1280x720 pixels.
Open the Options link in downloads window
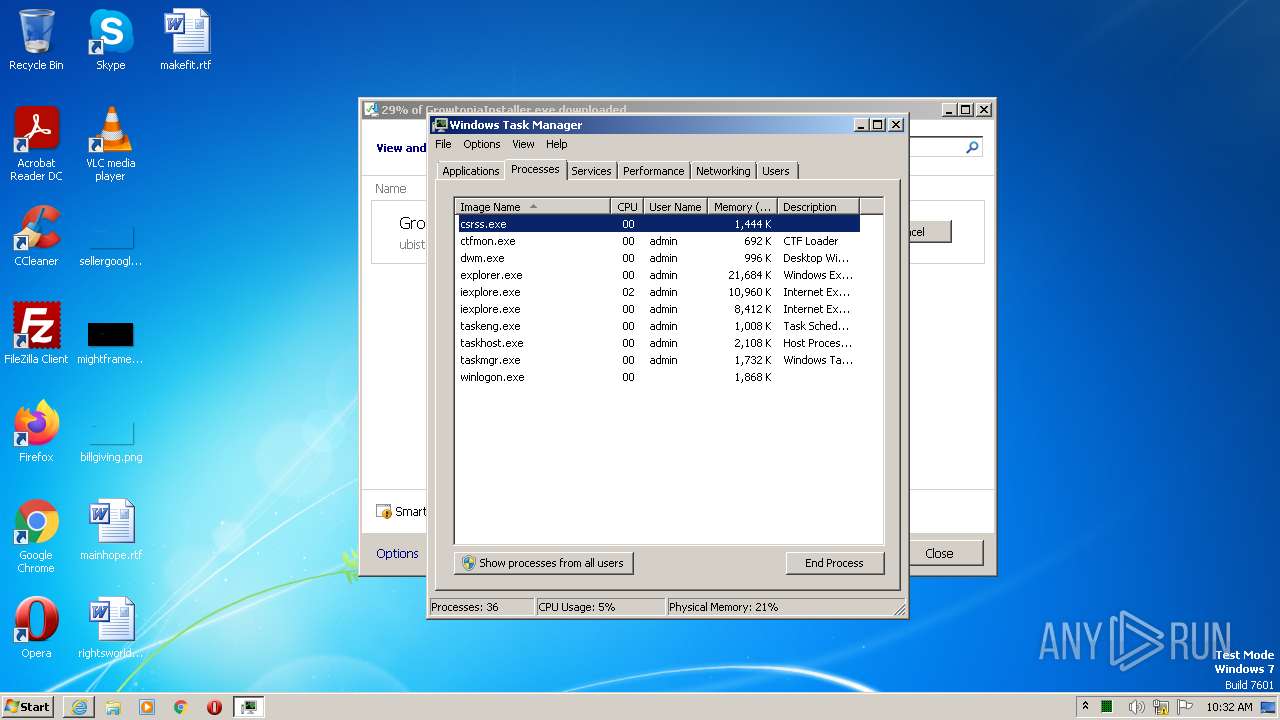(397, 553)
